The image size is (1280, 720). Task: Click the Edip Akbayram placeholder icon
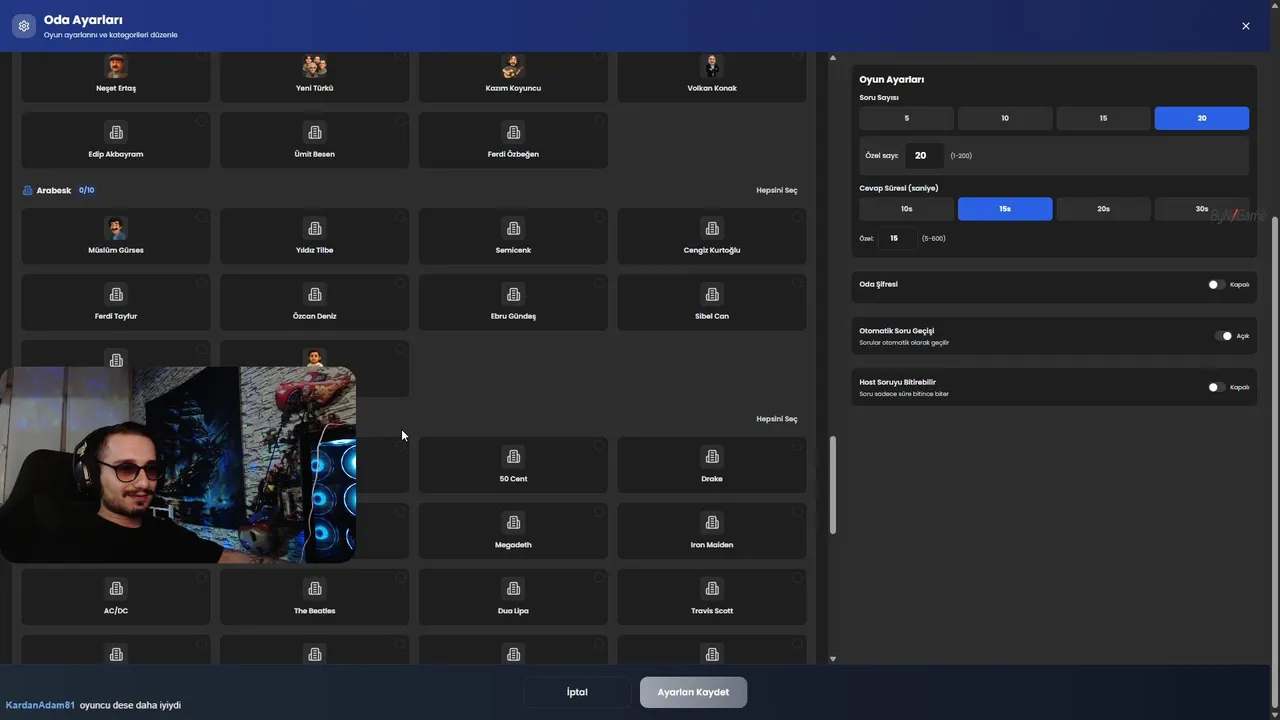tap(116, 132)
